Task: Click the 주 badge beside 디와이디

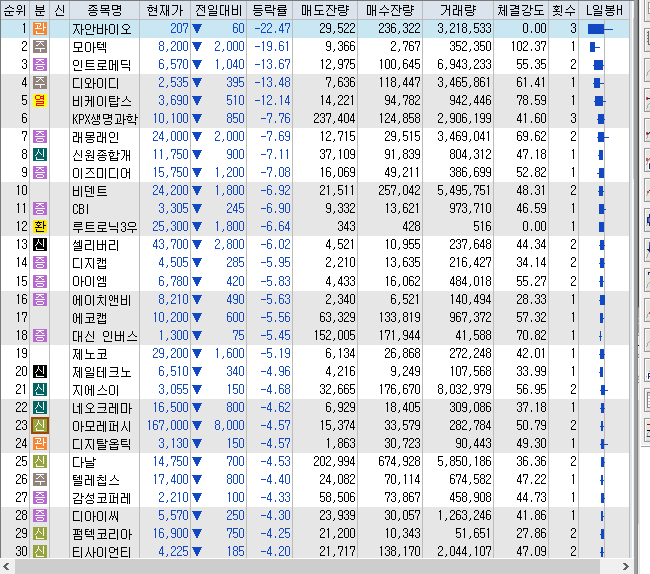Action: coord(40,82)
